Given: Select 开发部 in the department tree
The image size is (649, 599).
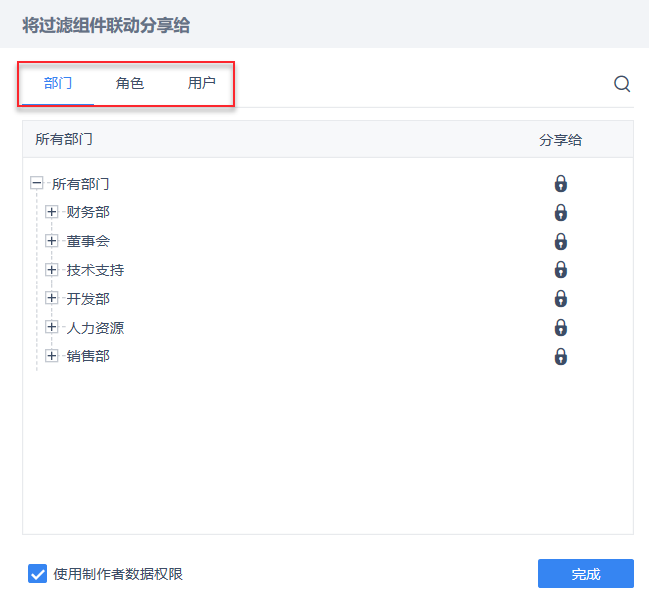Looking at the screenshot, I should (x=88, y=299).
